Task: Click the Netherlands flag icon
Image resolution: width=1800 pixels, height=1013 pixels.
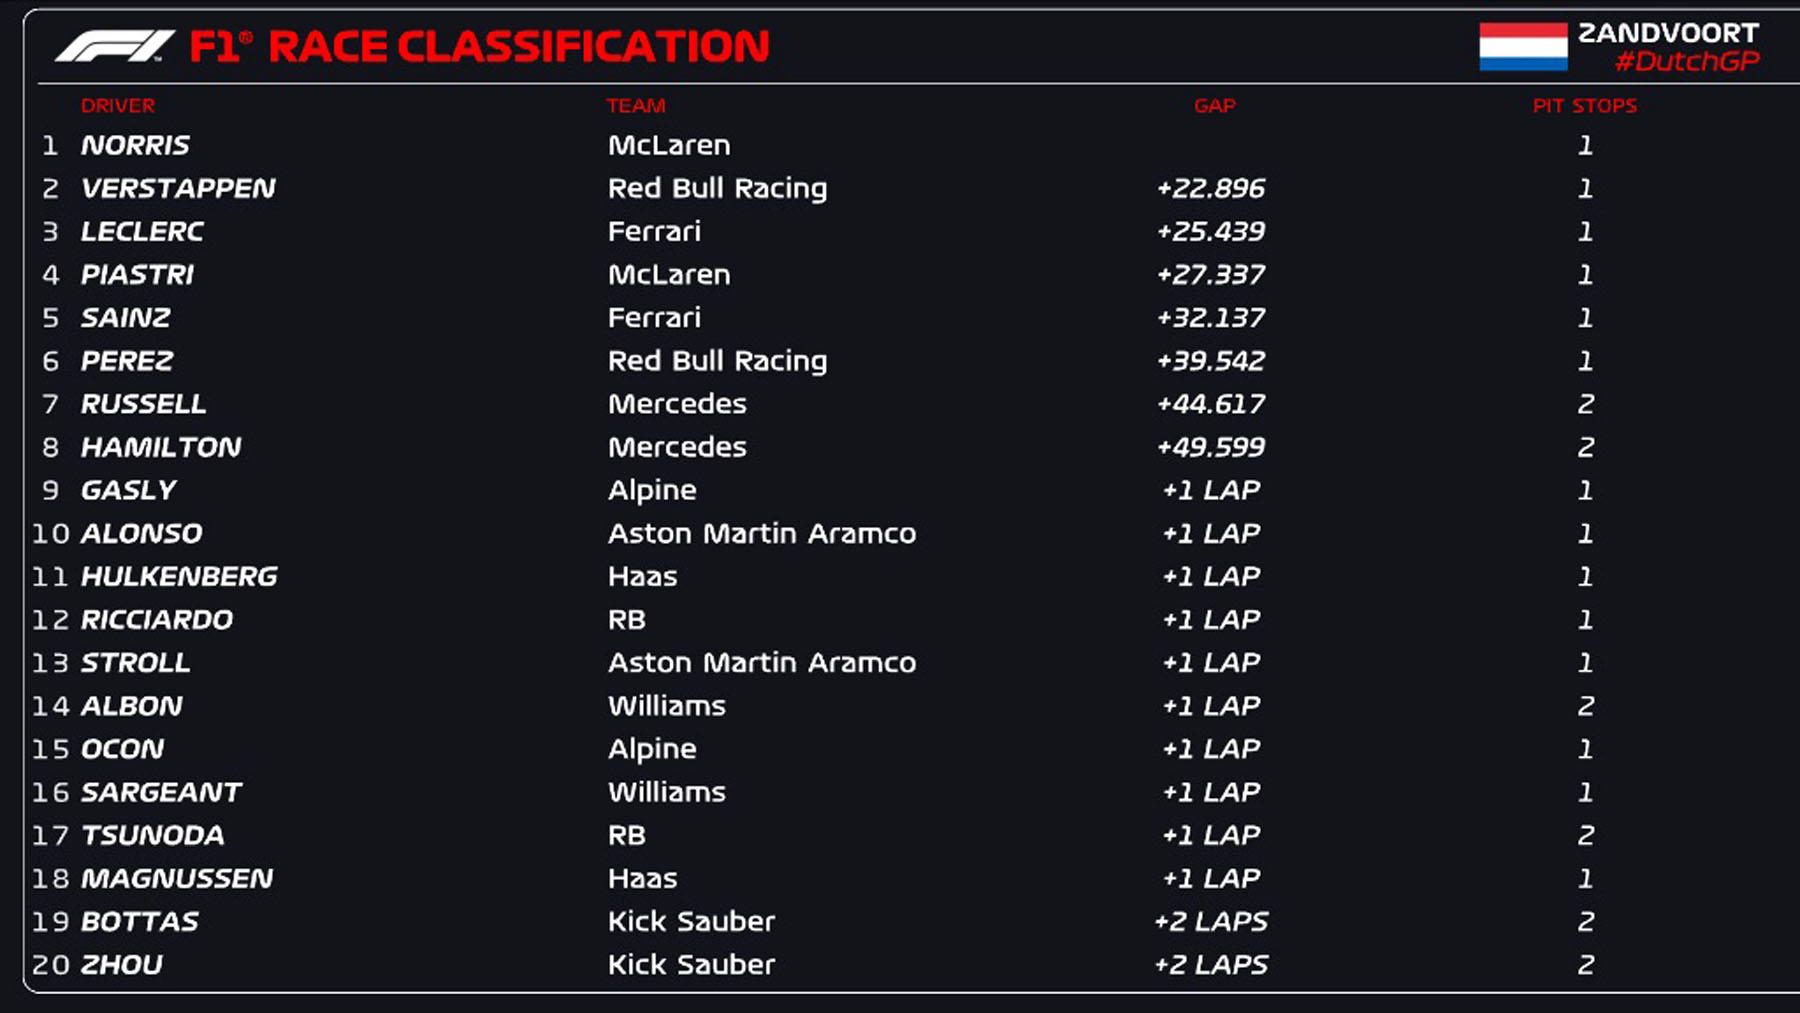Action: (1523, 47)
